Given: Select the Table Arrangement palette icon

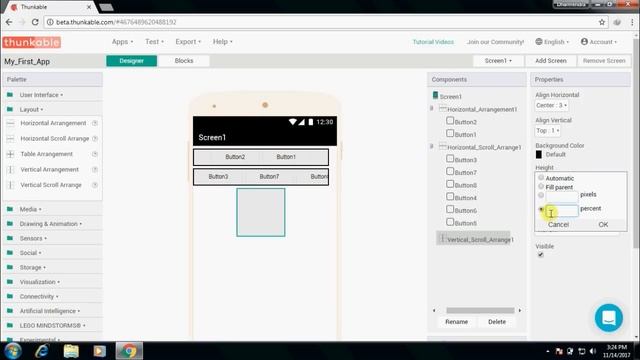Looking at the screenshot, I should point(11,154).
